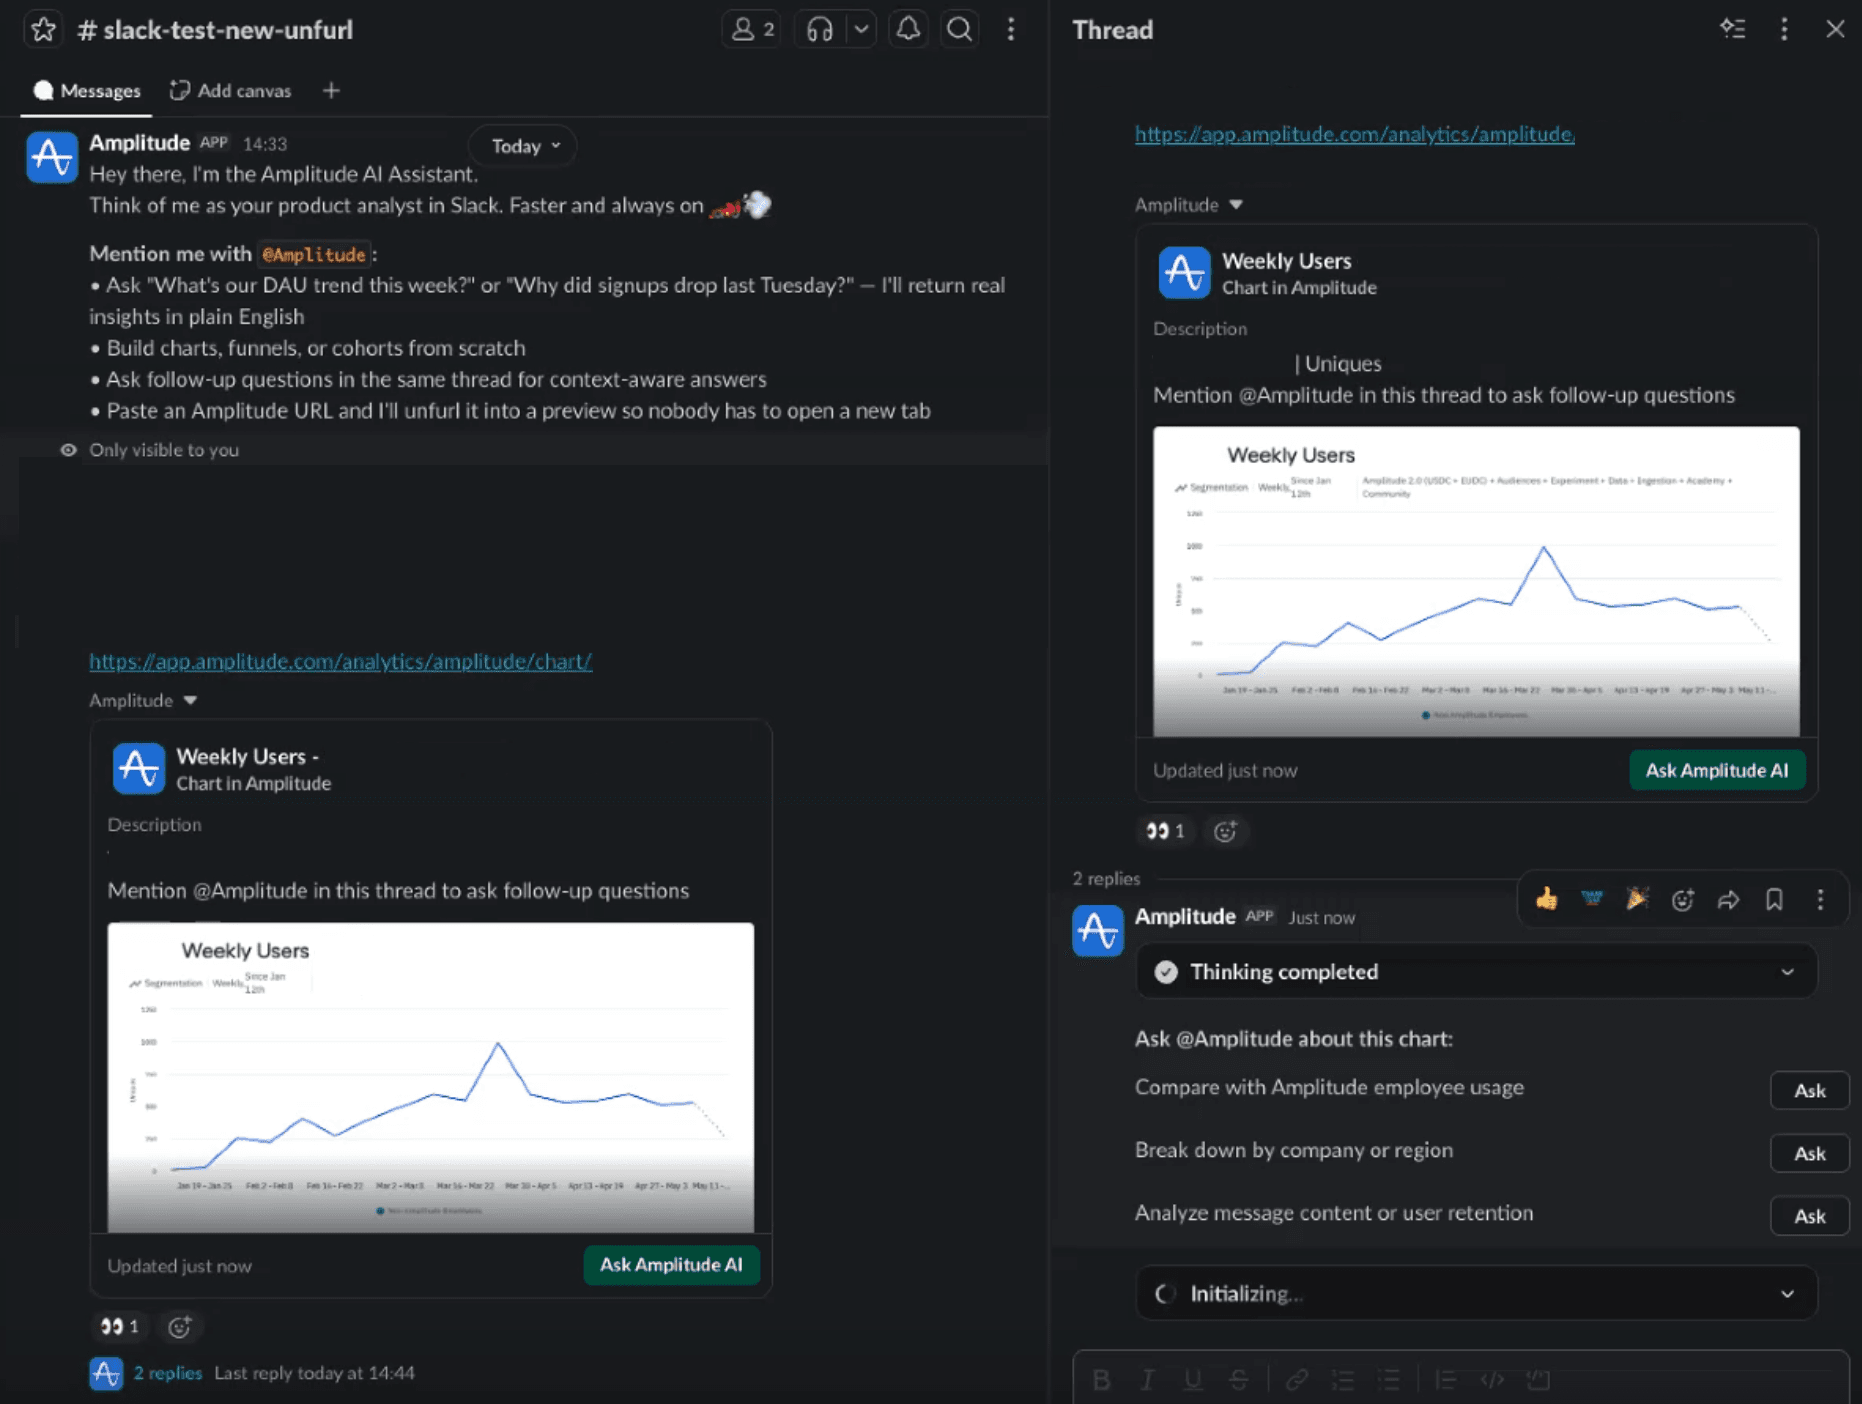Select the Add canvas tab

click(231, 91)
